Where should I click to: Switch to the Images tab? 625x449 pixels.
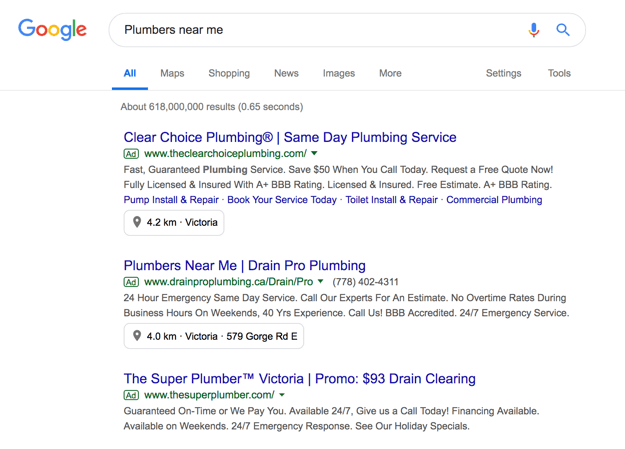(x=339, y=73)
